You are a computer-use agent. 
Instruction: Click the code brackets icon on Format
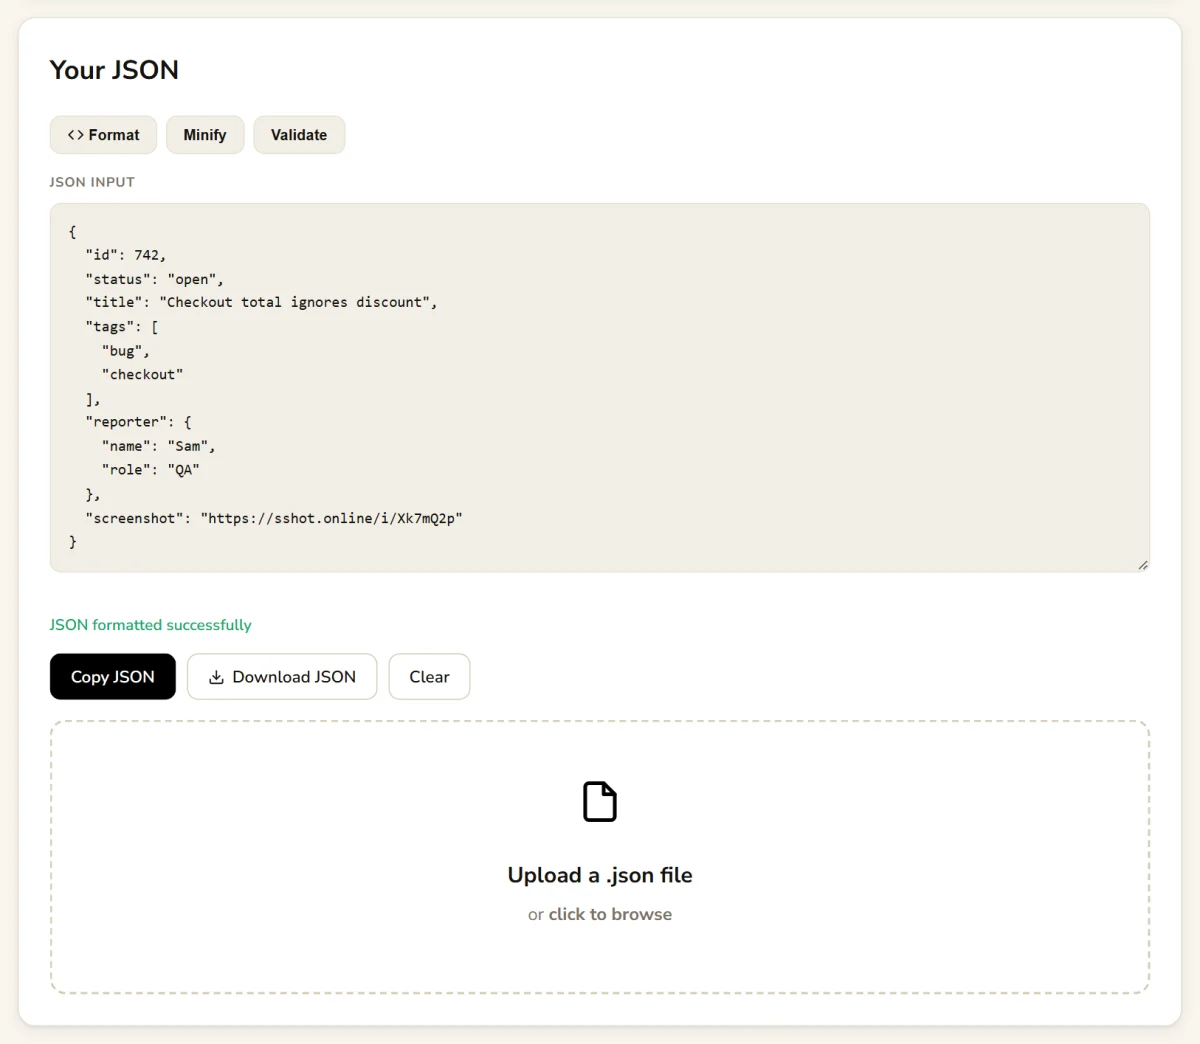(75, 135)
